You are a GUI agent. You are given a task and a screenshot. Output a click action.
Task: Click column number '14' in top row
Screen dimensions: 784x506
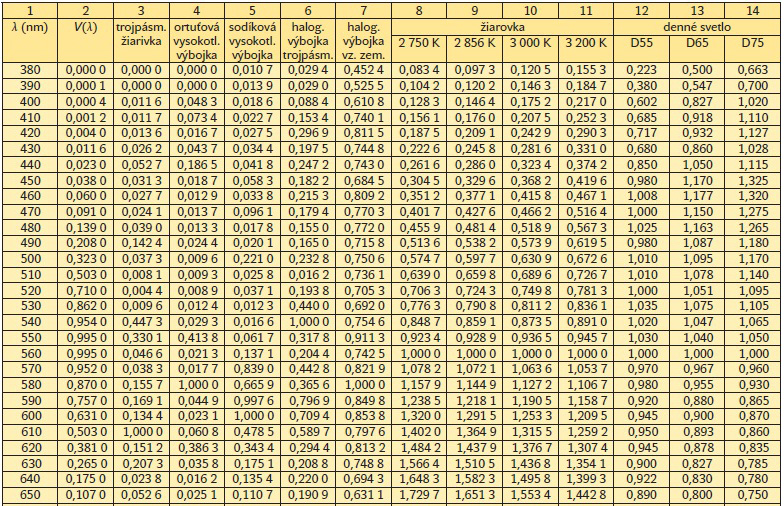[752, 10]
